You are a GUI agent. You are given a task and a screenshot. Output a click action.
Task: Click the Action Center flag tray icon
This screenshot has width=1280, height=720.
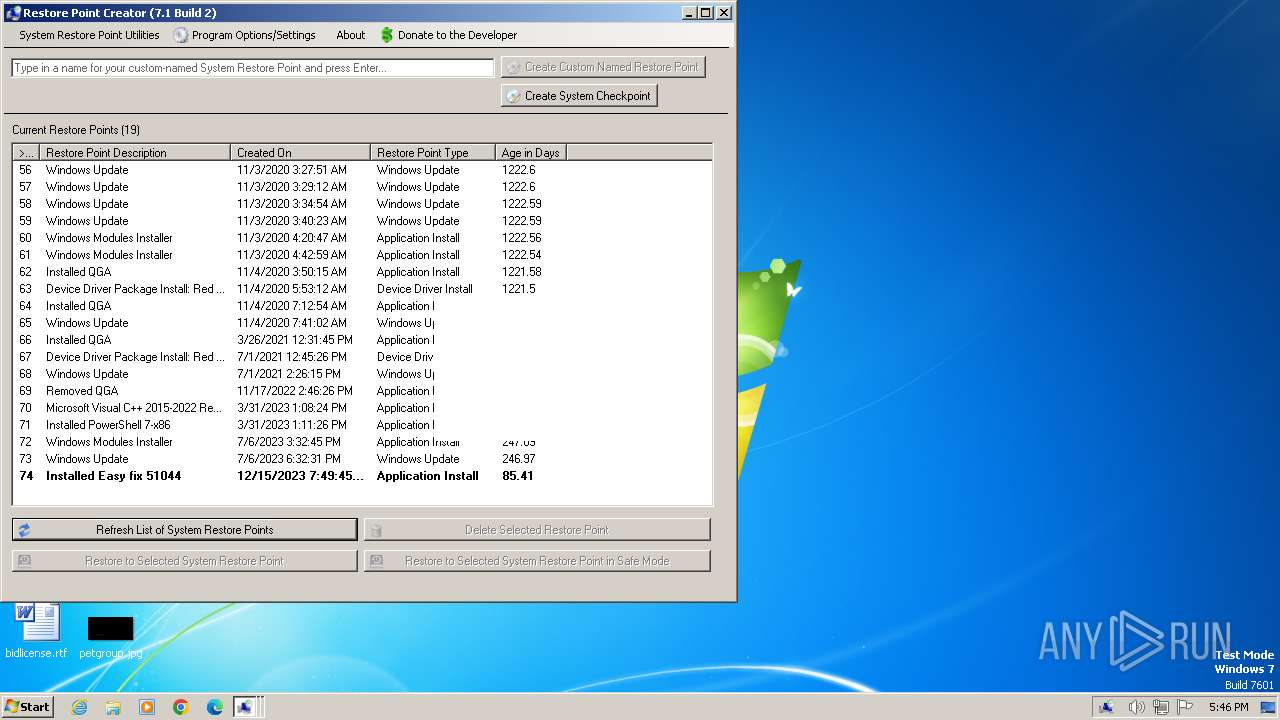point(1183,707)
